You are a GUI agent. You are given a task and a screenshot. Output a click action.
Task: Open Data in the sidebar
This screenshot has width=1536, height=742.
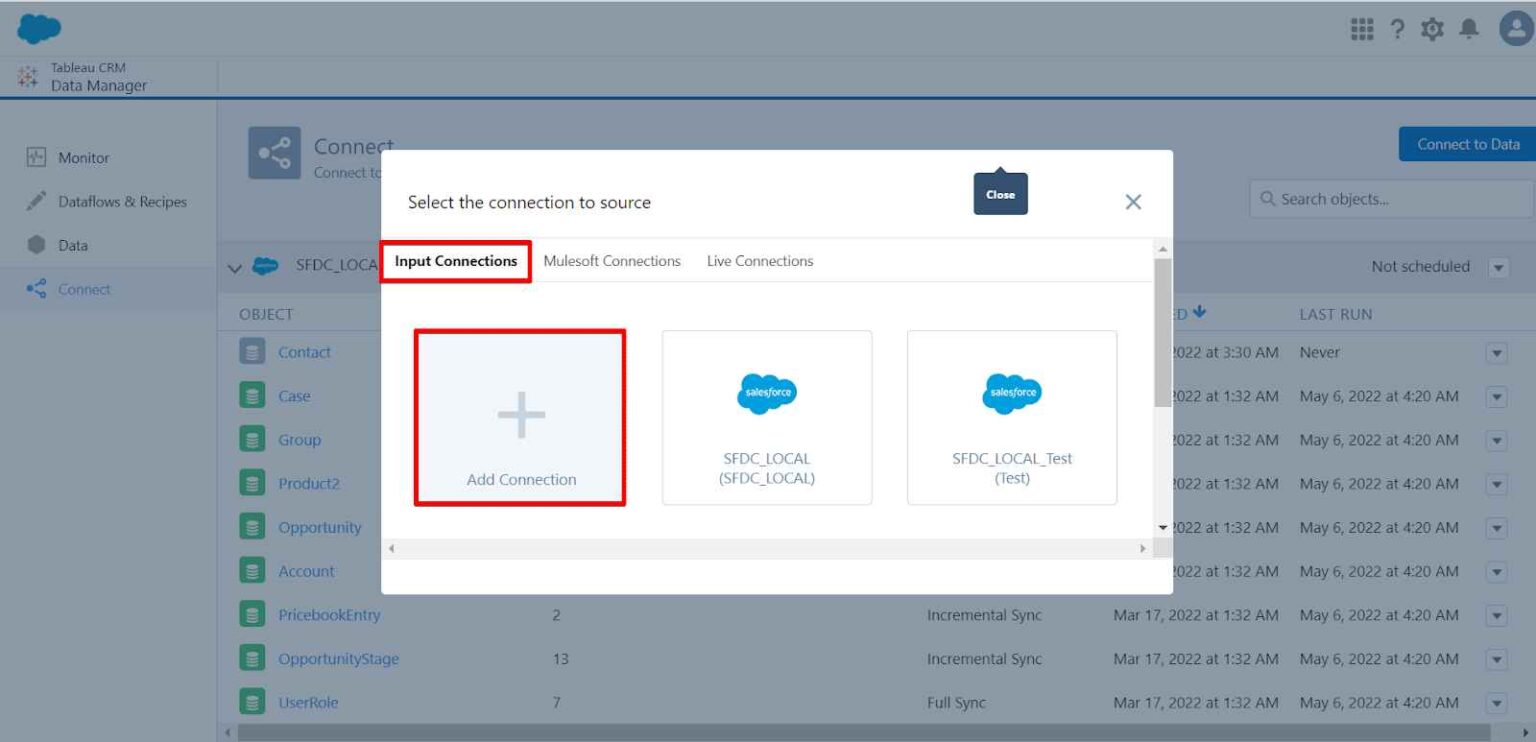73,245
